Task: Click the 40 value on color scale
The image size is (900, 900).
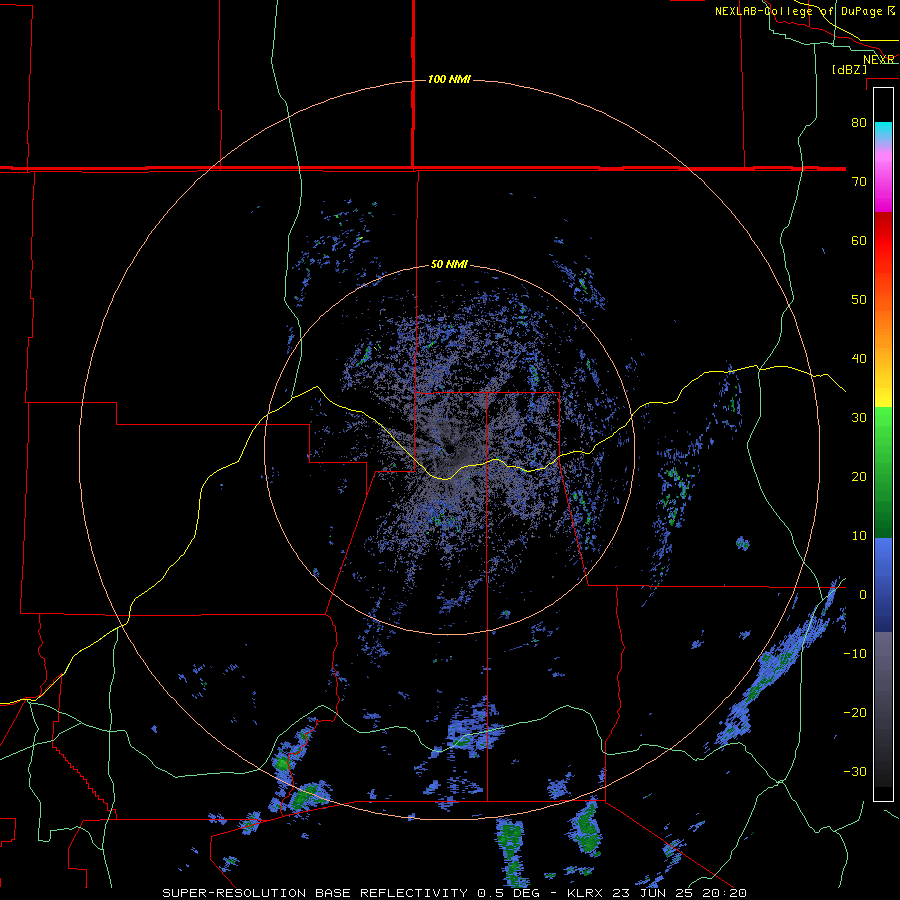Action: pyautogui.click(x=859, y=359)
